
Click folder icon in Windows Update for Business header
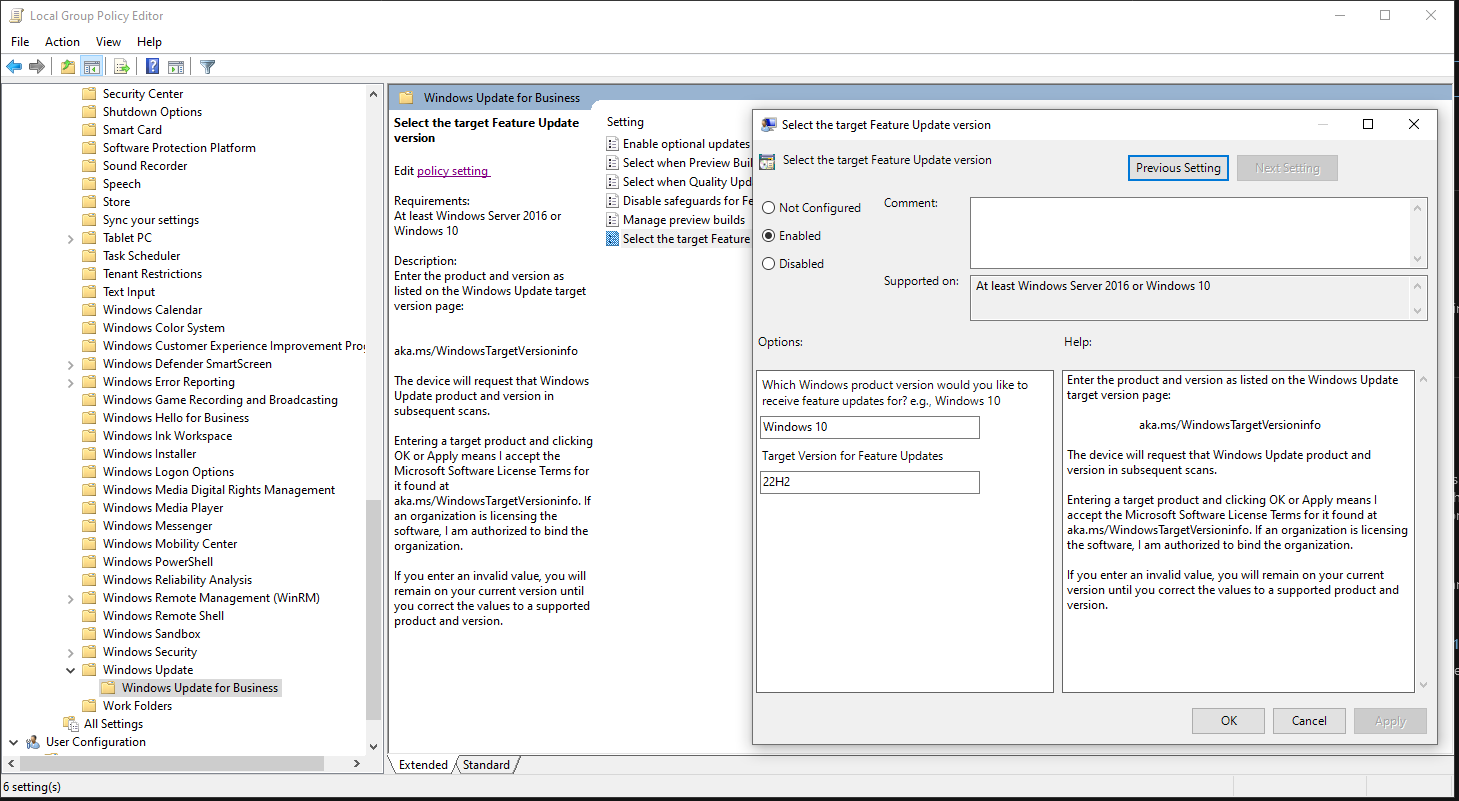tap(406, 98)
